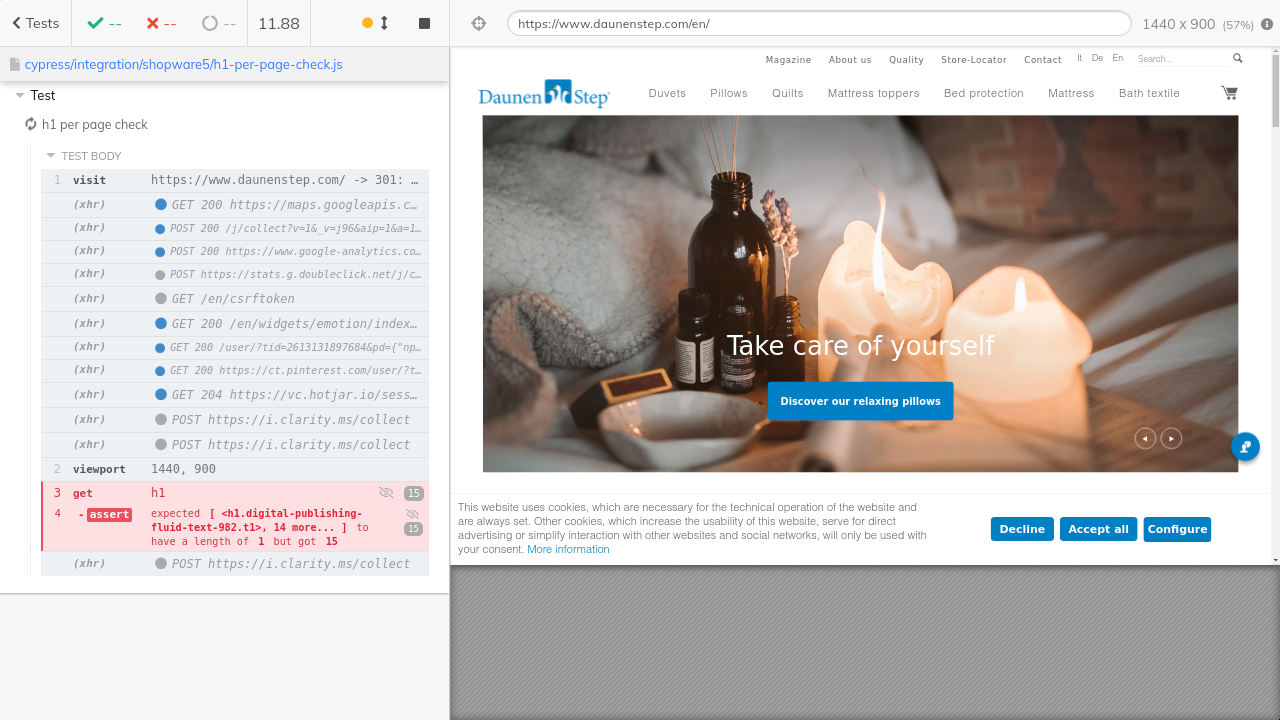Viewport: 1280px width, 720px height.
Task: Click the selector playground crosshair icon
Action: (x=479, y=23)
